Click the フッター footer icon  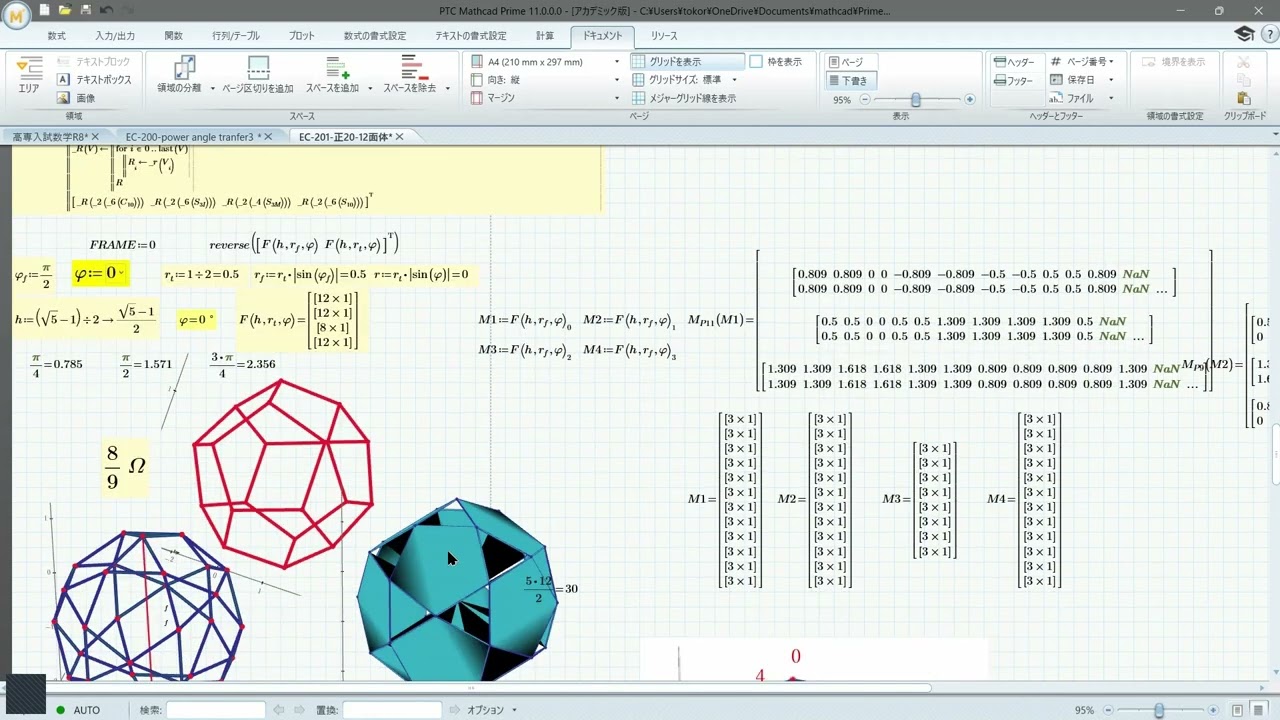pos(999,81)
